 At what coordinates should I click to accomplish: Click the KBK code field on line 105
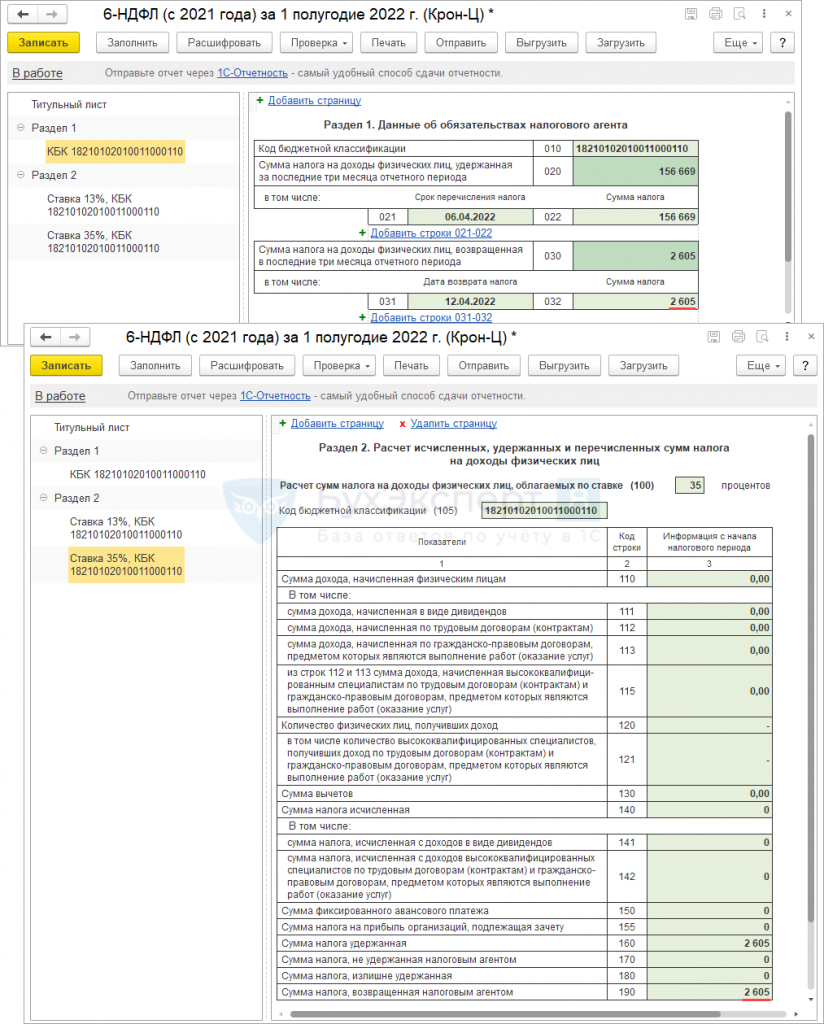click(545, 511)
